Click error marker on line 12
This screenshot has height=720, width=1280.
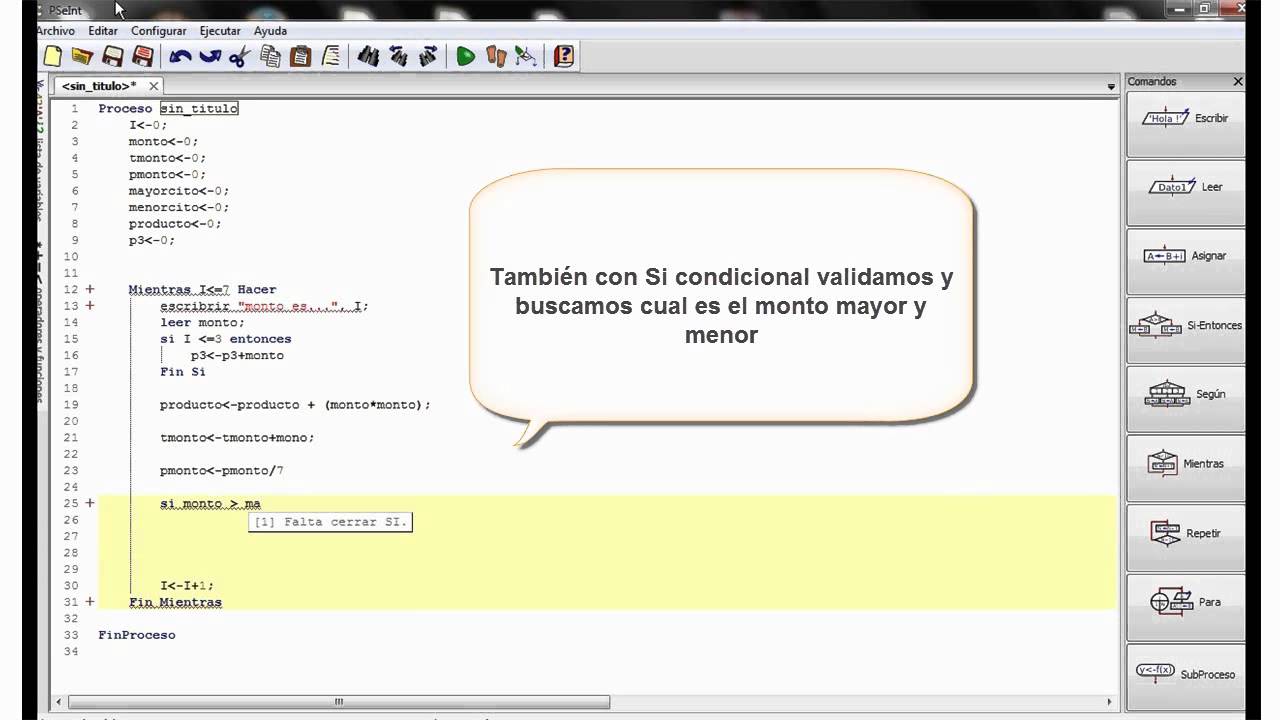pyautogui.click(x=89, y=289)
